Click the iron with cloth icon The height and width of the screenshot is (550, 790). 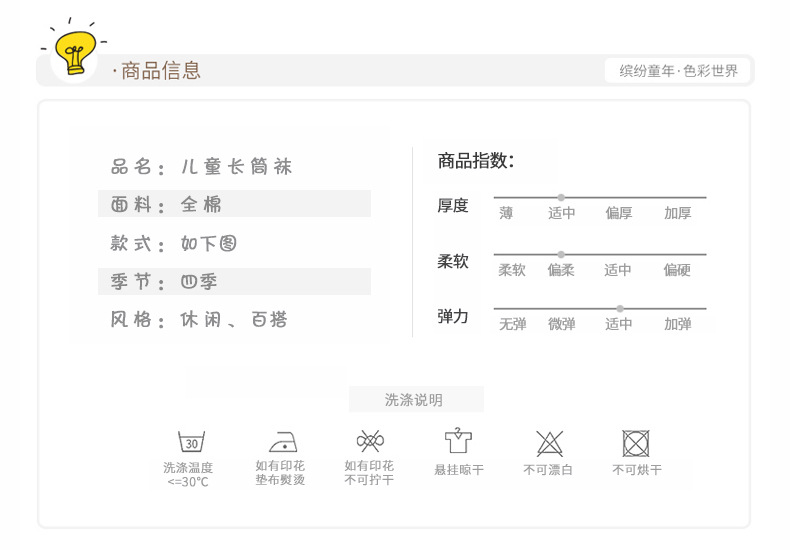tap(283, 442)
